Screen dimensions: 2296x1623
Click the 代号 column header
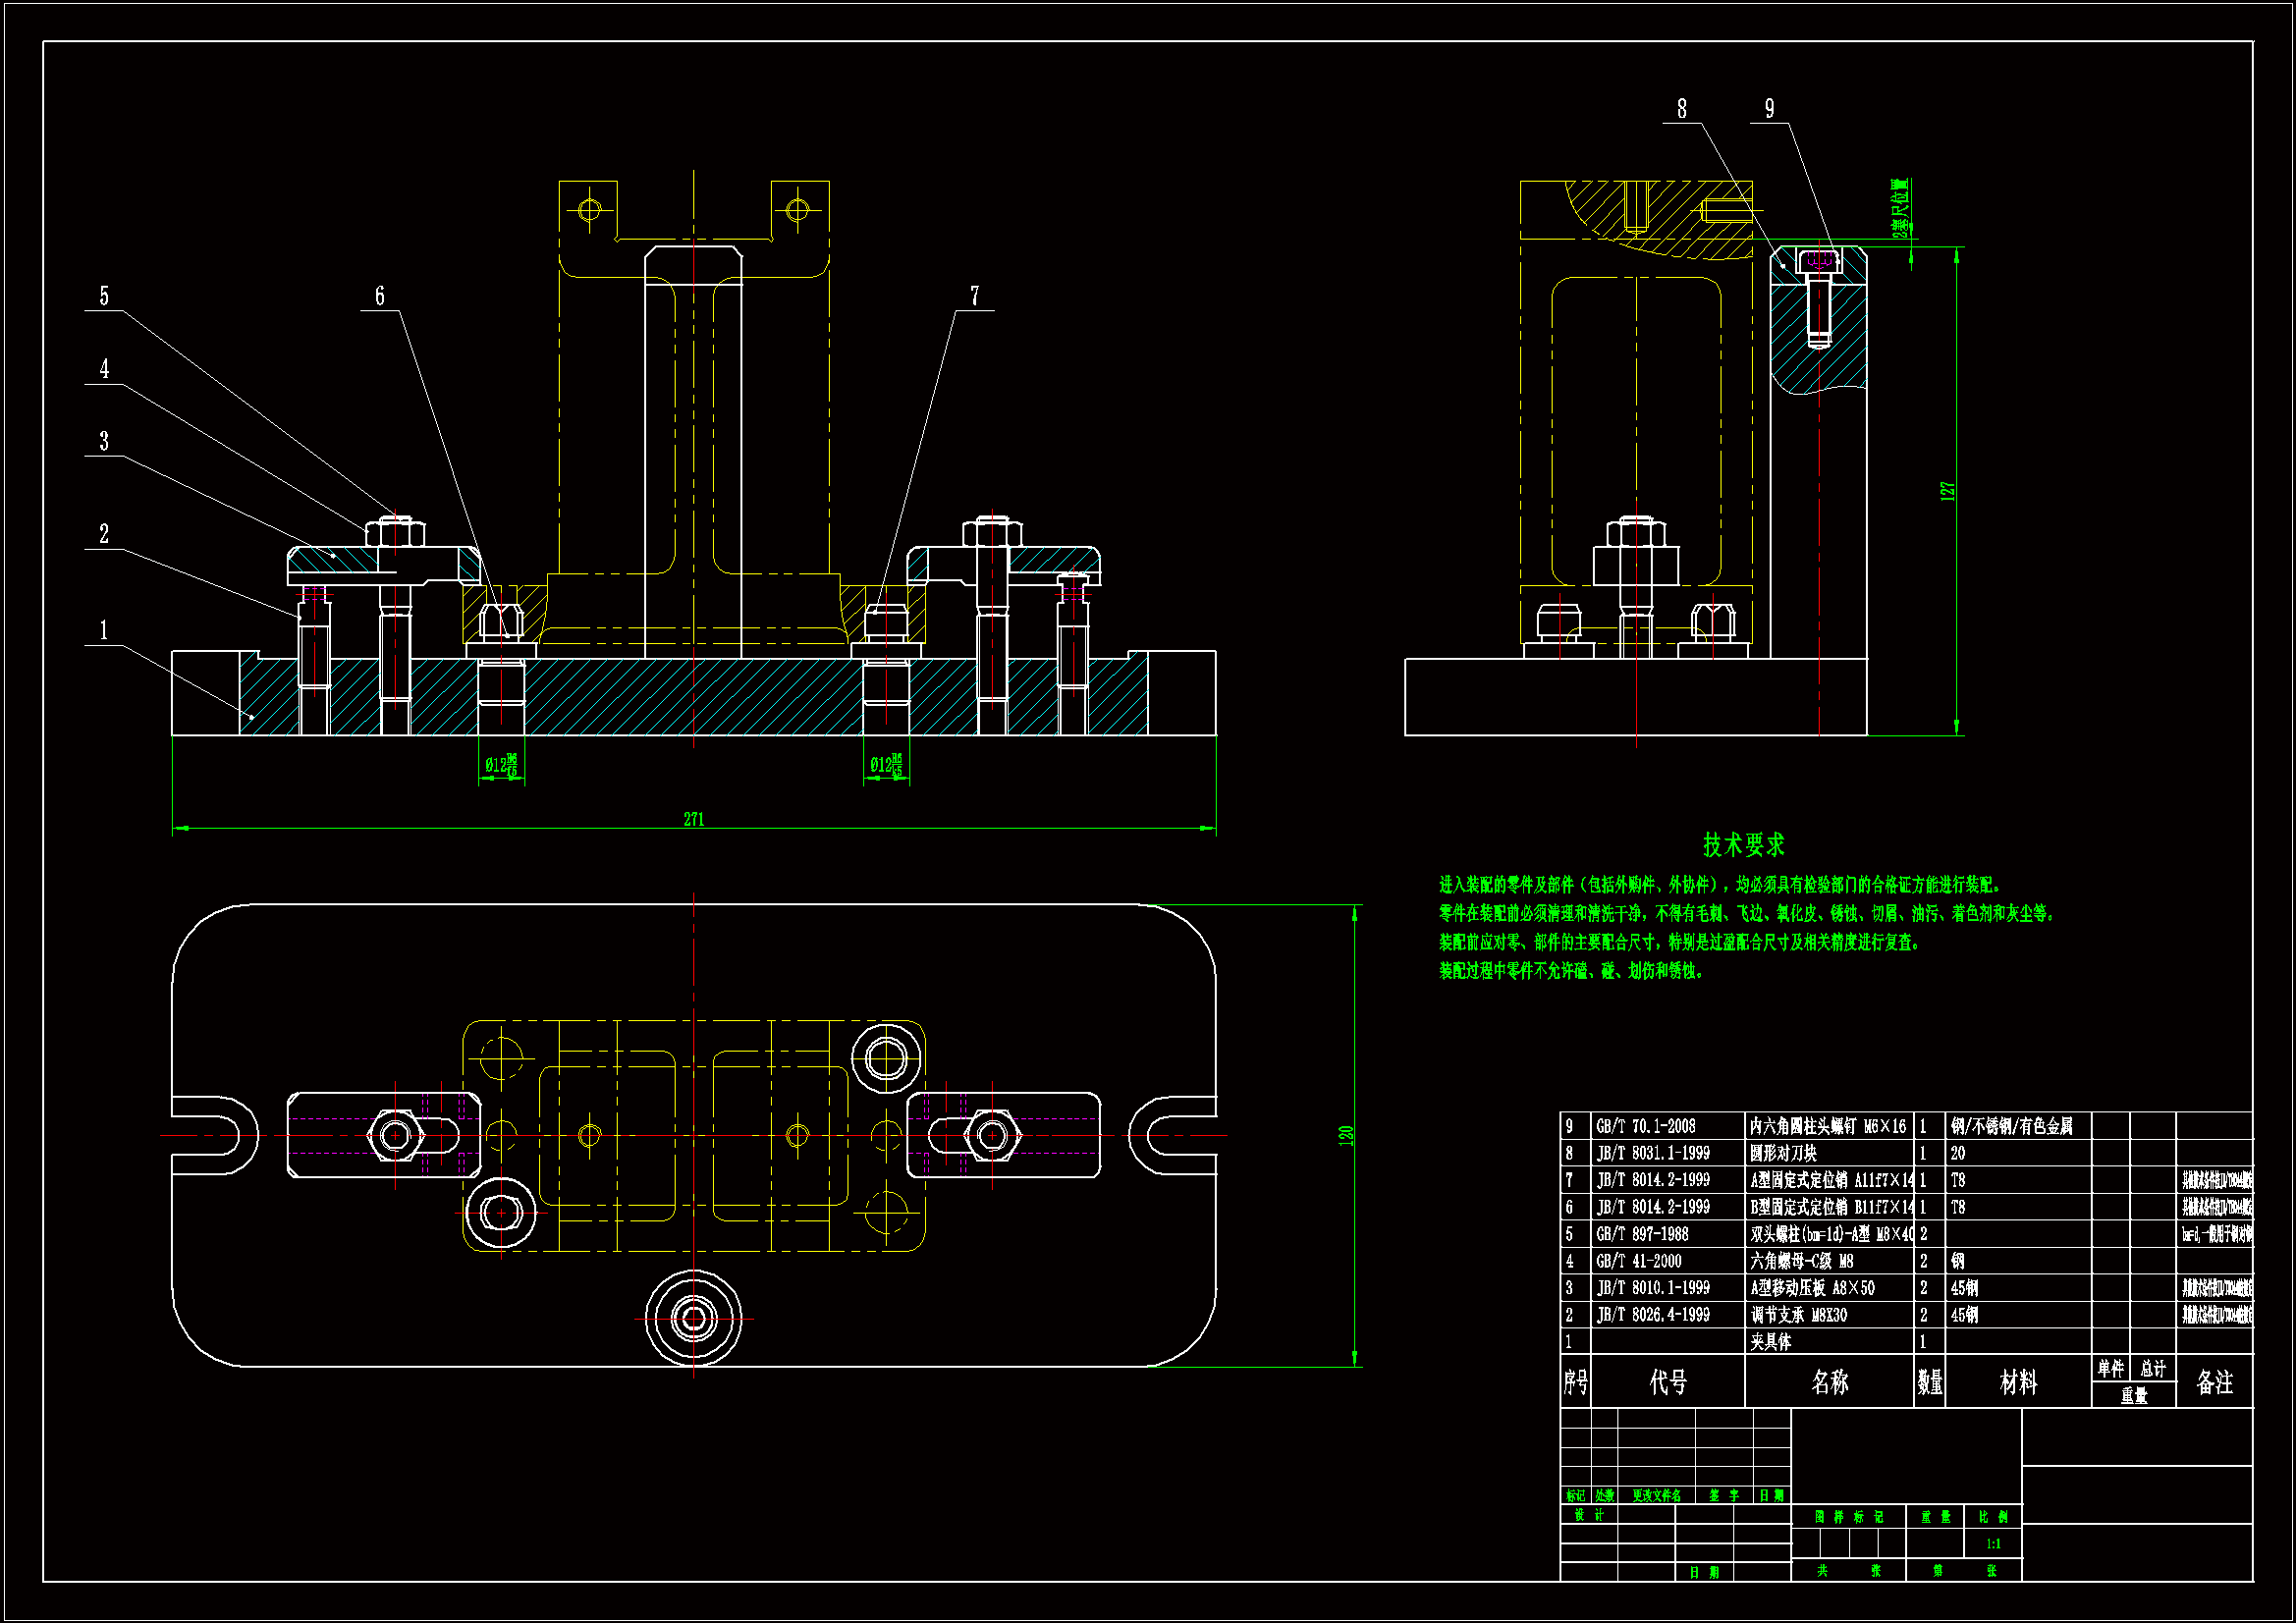[1668, 1382]
